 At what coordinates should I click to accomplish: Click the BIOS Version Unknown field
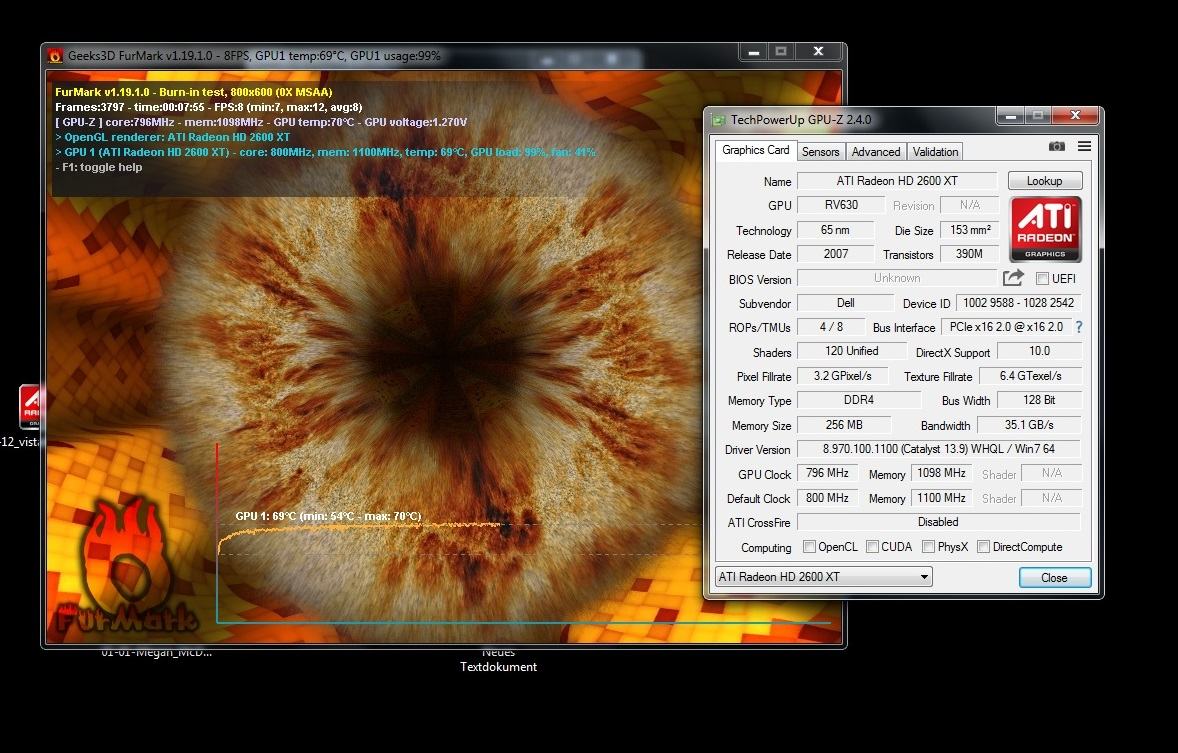(x=897, y=278)
